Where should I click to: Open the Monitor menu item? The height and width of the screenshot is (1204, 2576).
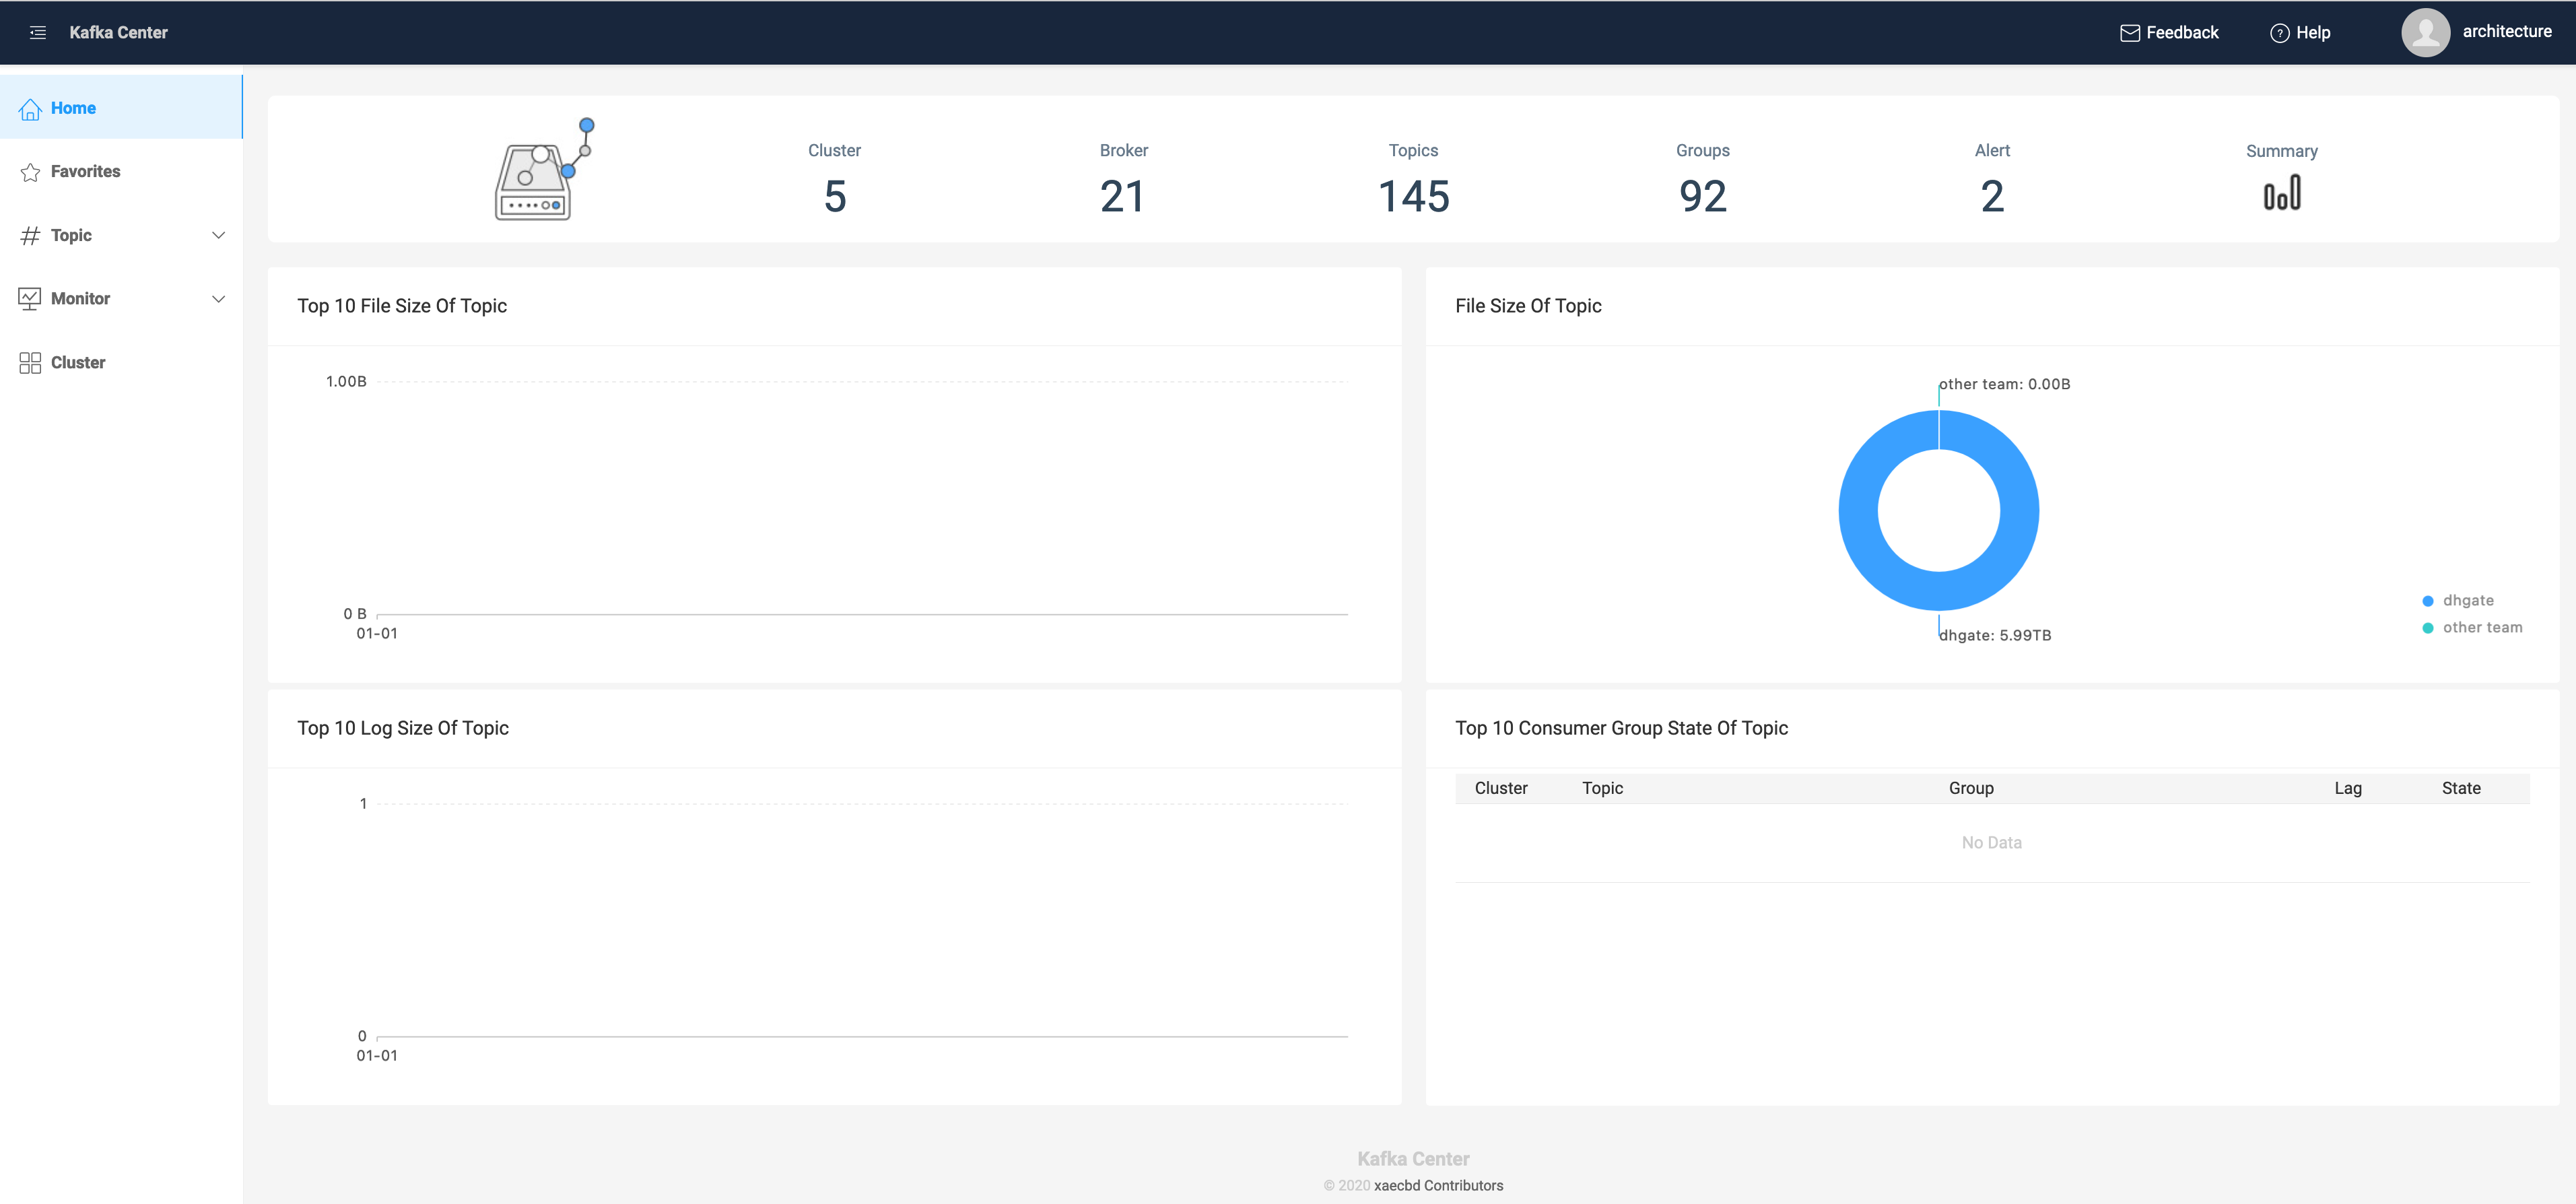[x=121, y=299]
